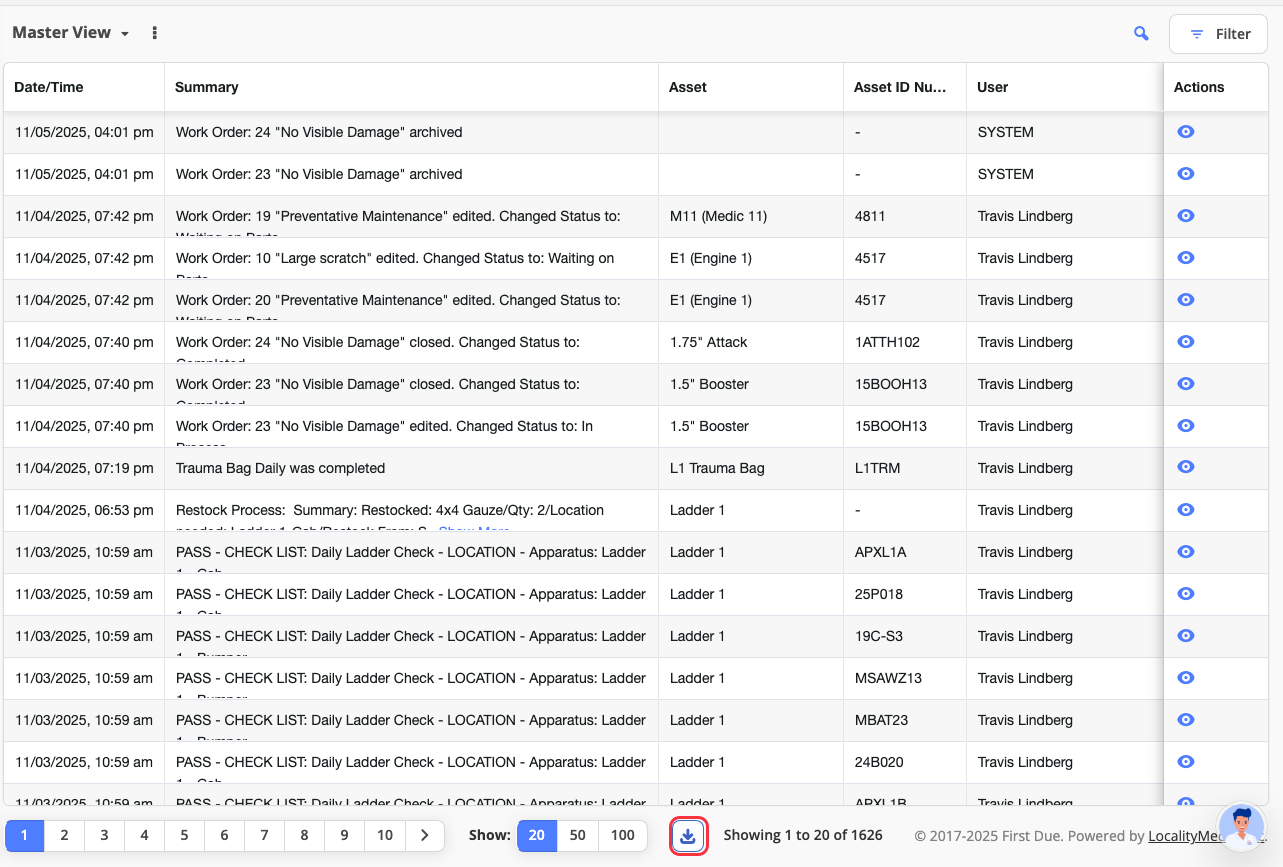Show 20 entries per page
The height and width of the screenshot is (867, 1283).
coord(537,835)
